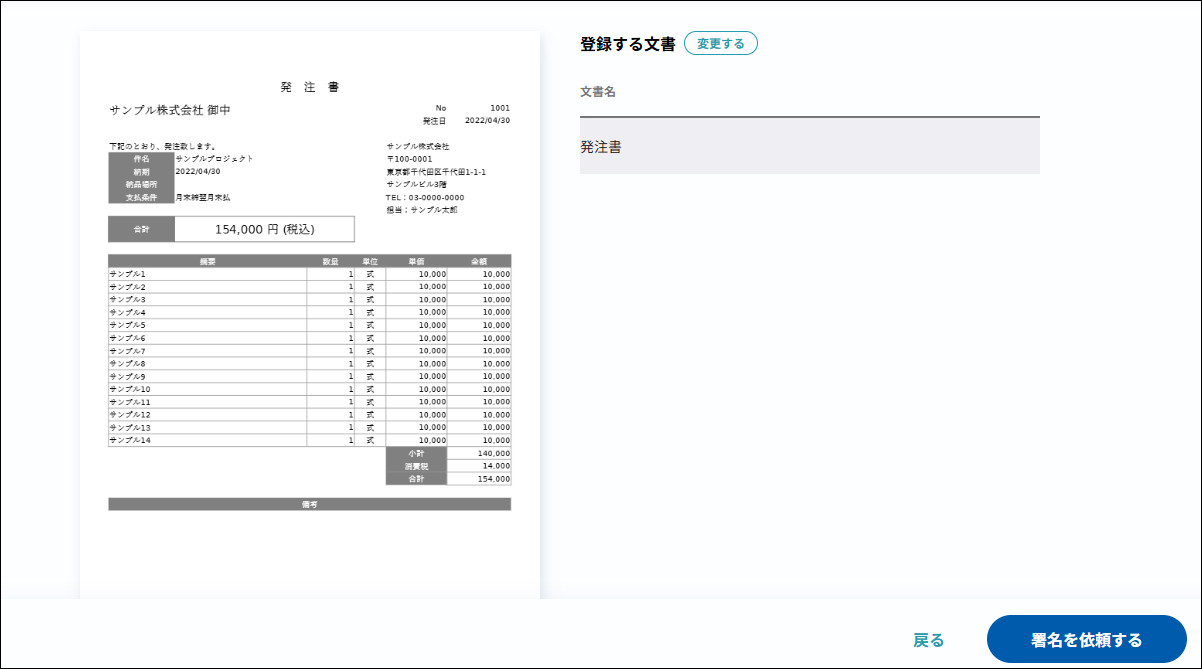Click the 文書名 label
This screenshot has height=669, width=1202.
click(x=598, y=92)
